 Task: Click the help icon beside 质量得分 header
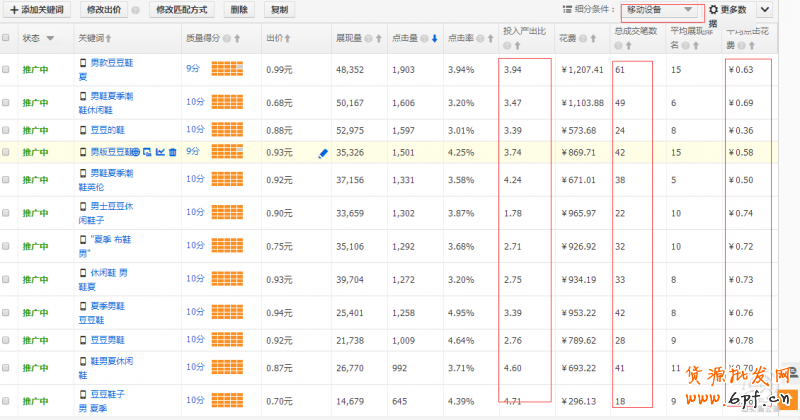click(227, 38)
